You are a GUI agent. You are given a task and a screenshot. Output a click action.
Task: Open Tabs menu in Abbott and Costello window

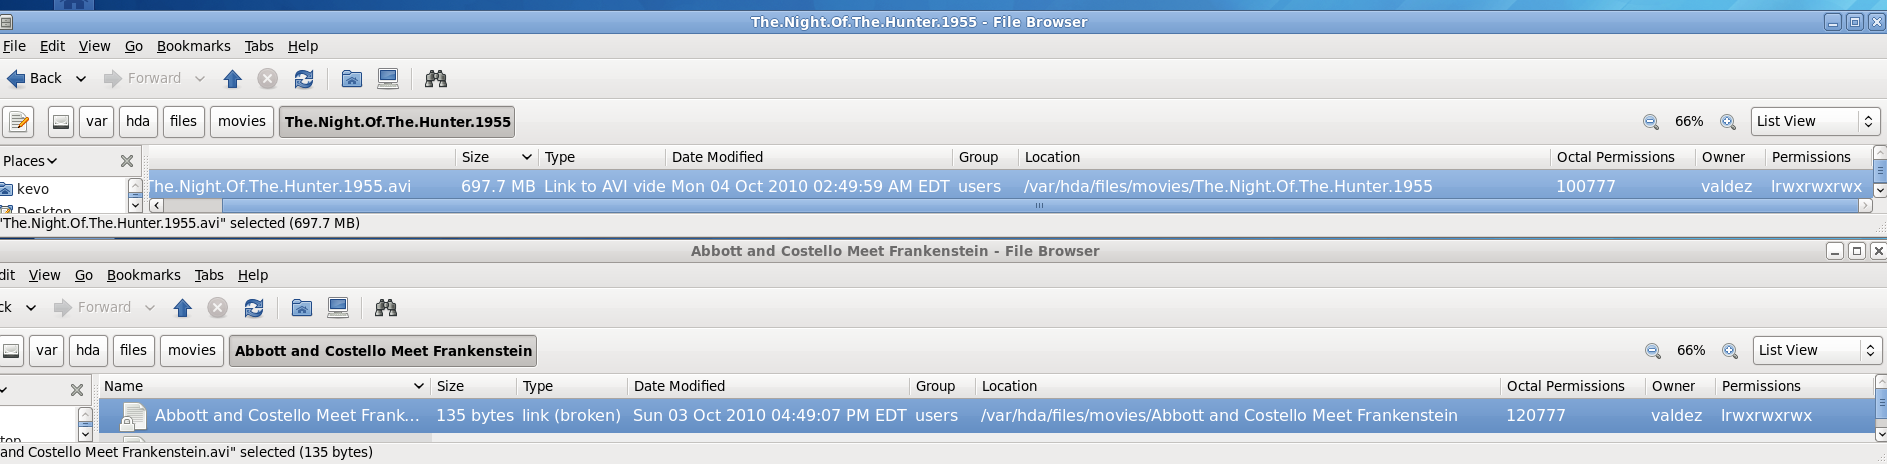click(x=209, y=275)
